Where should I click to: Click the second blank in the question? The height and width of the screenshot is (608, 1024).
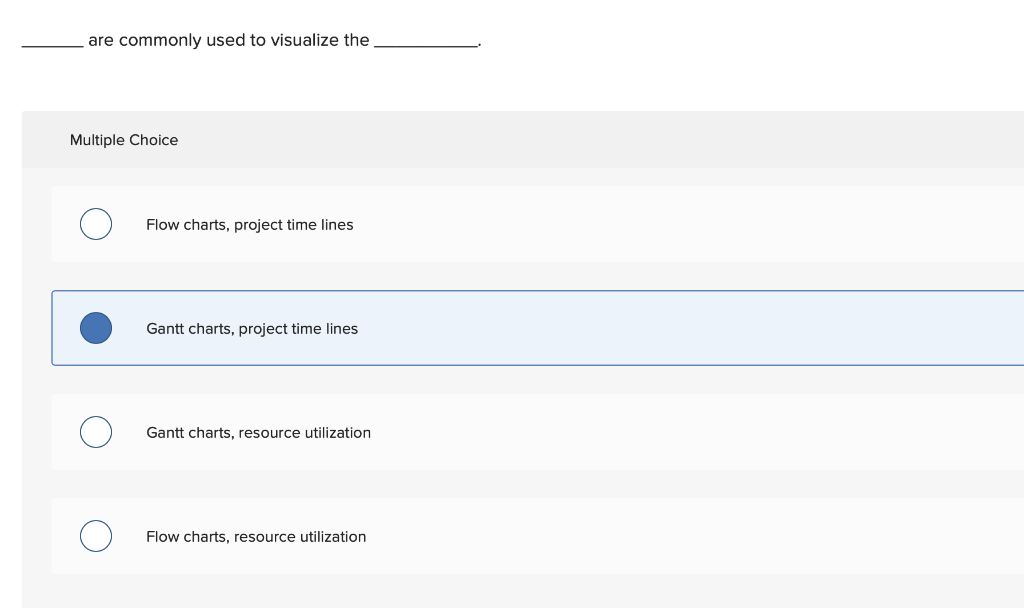(425, 41)
